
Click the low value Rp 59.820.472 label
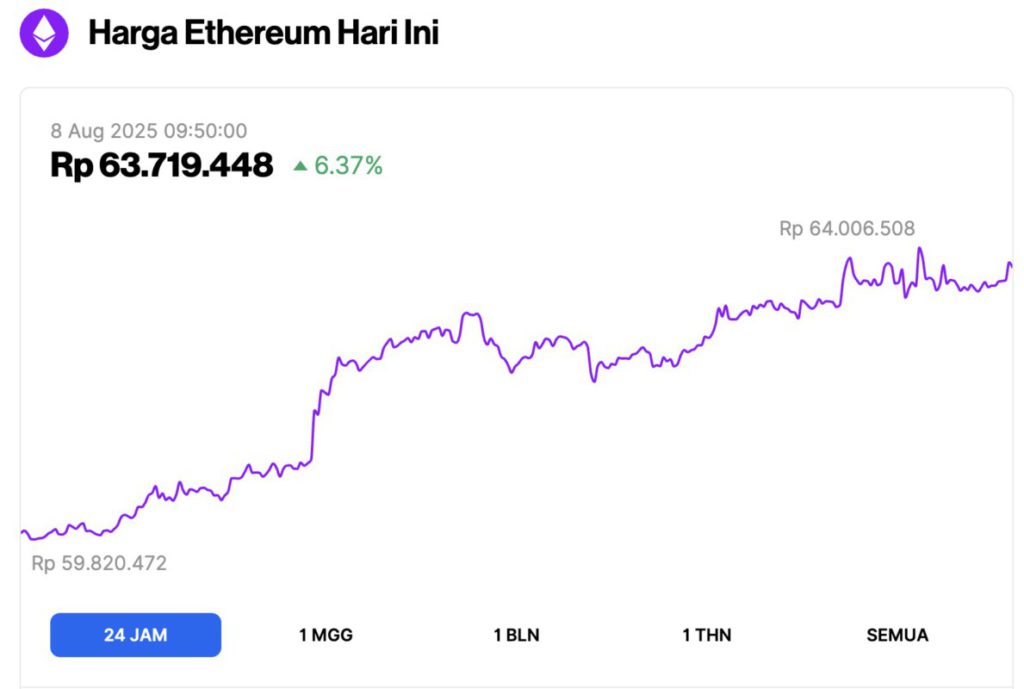(99, 563)
